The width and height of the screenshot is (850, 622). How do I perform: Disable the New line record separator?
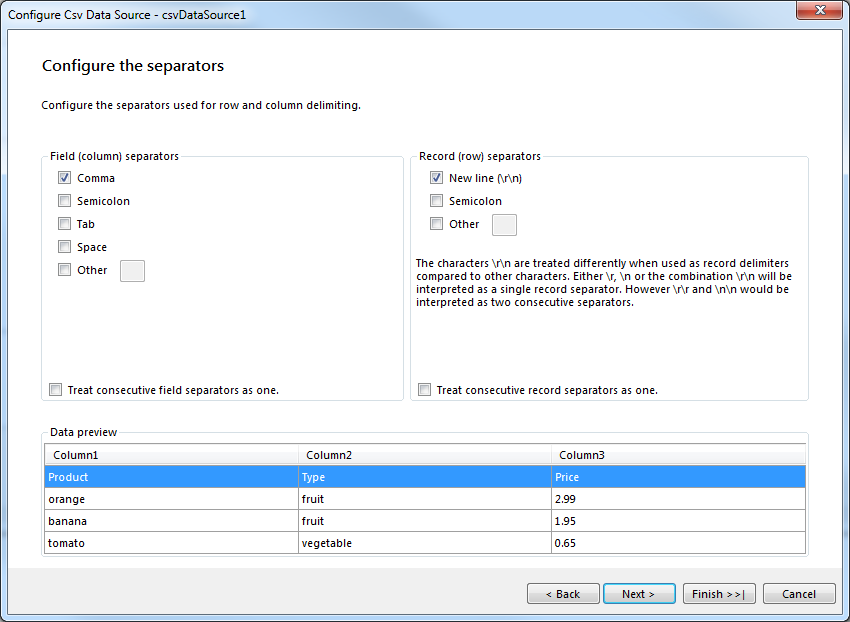coord(436,177)
